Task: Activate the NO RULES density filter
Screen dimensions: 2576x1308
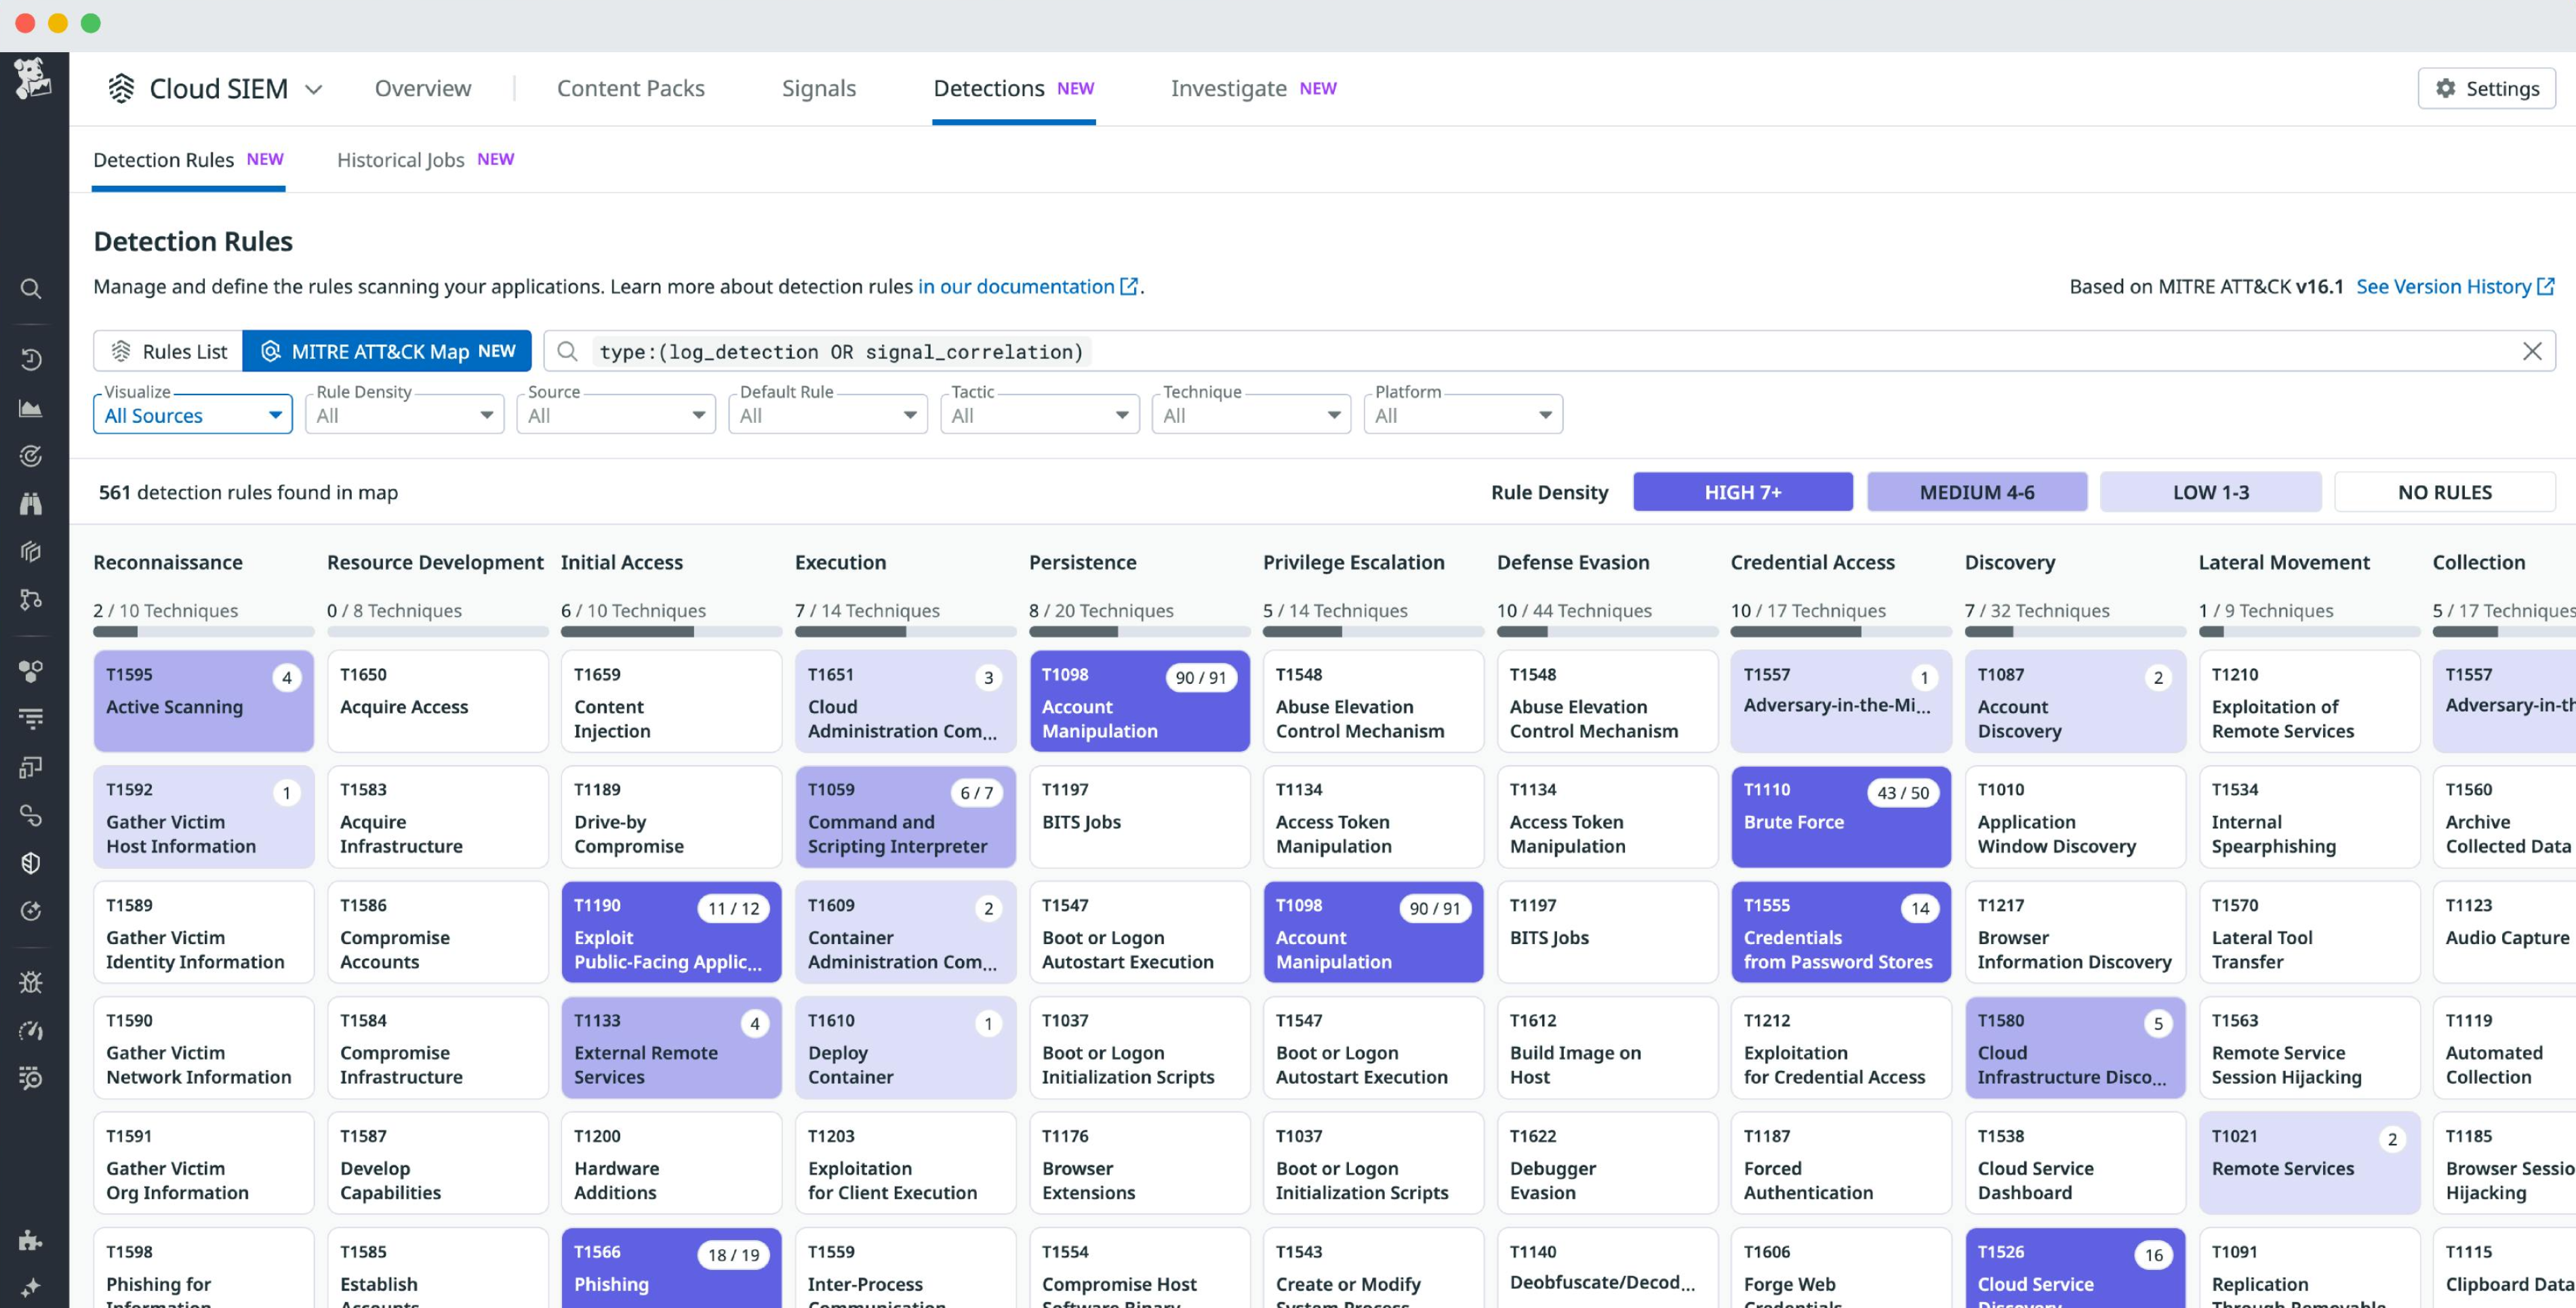Action: click(2446, 491)
